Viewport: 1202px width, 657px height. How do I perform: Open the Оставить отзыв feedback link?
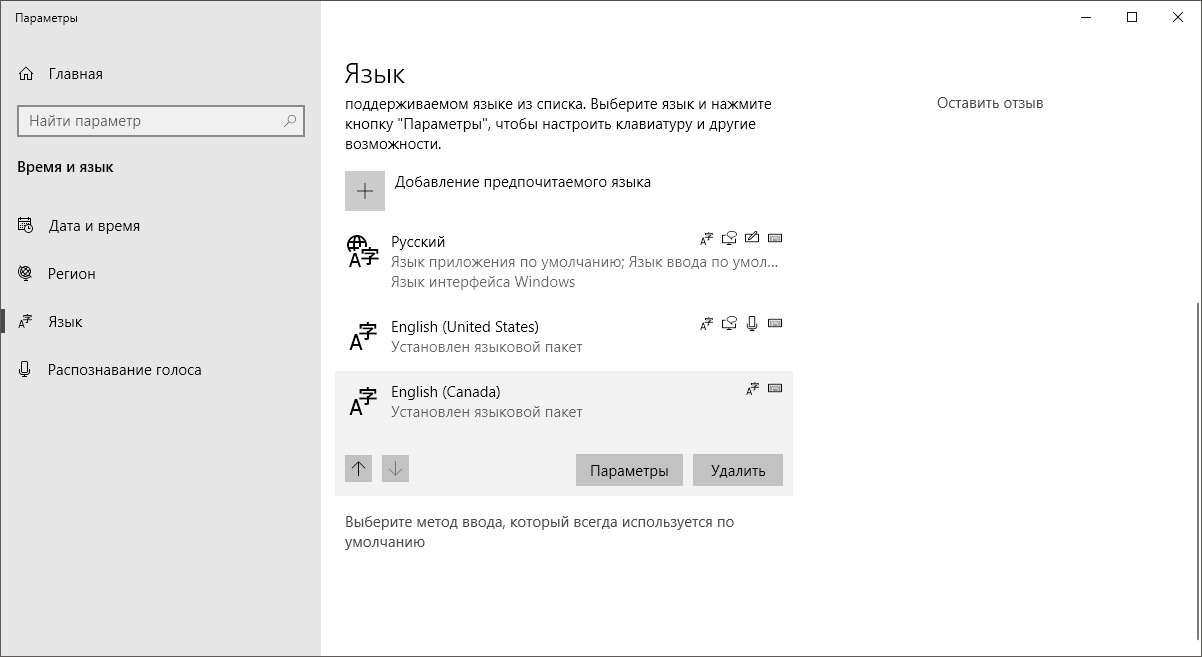coord(990,103)
